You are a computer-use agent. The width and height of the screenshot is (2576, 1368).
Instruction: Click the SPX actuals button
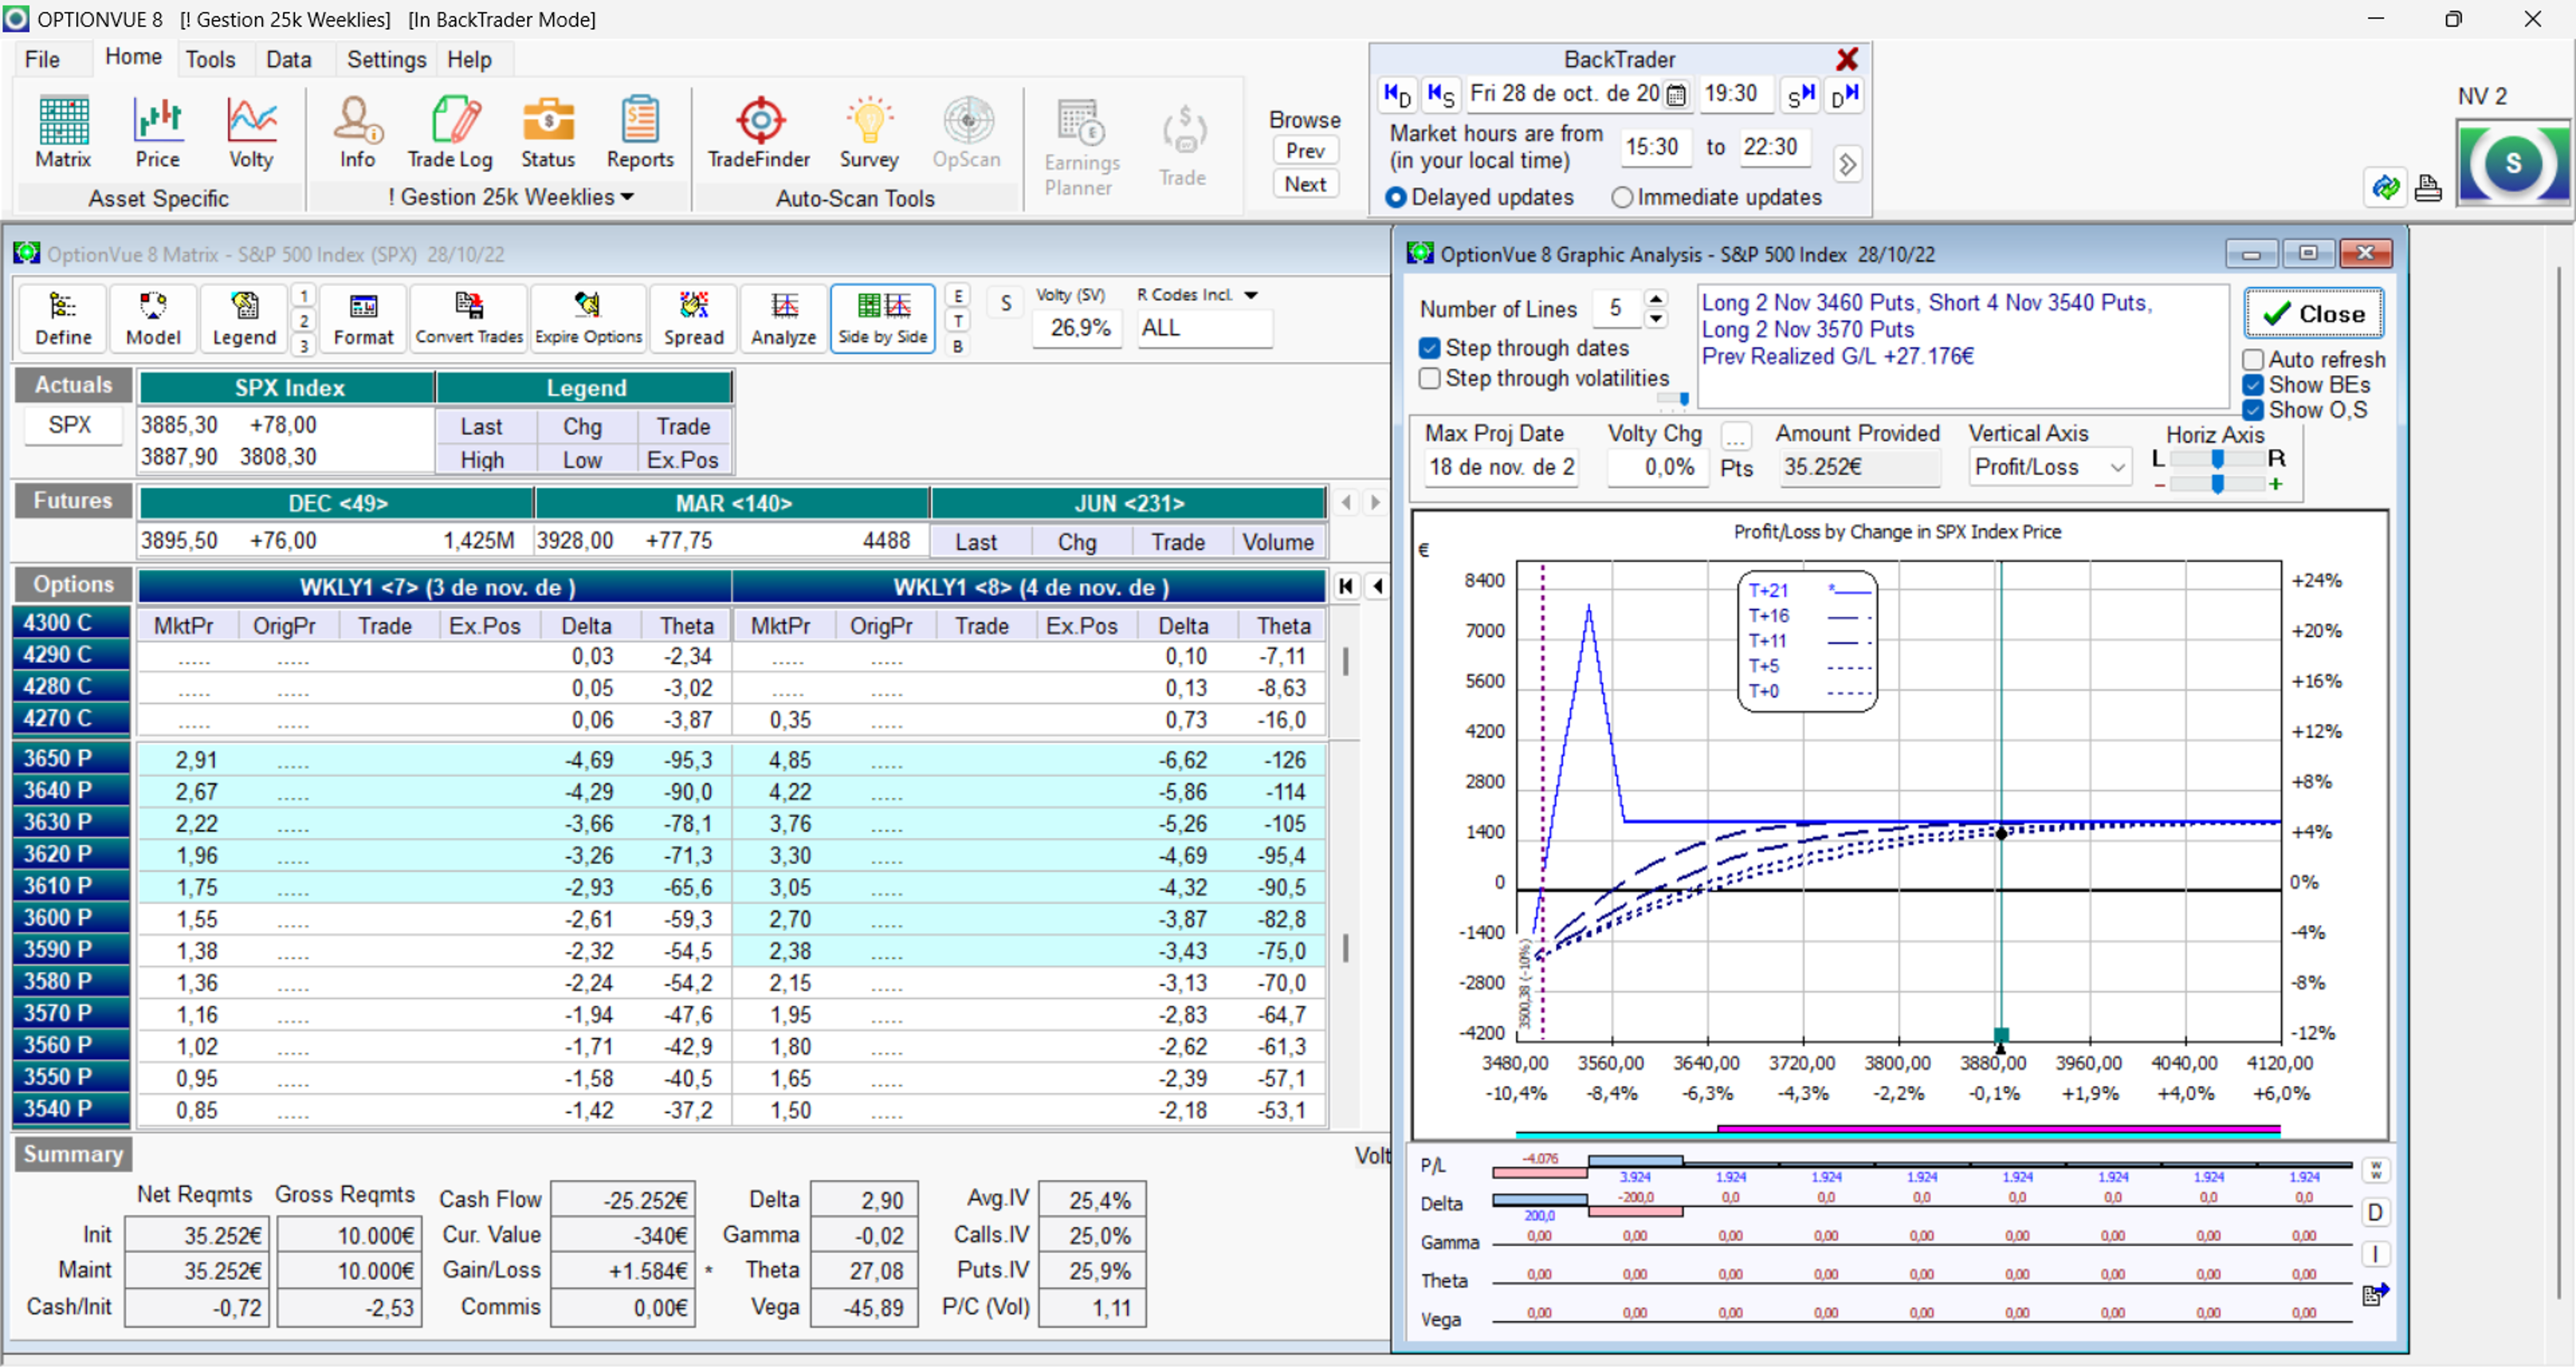click(x=70, y=425)
